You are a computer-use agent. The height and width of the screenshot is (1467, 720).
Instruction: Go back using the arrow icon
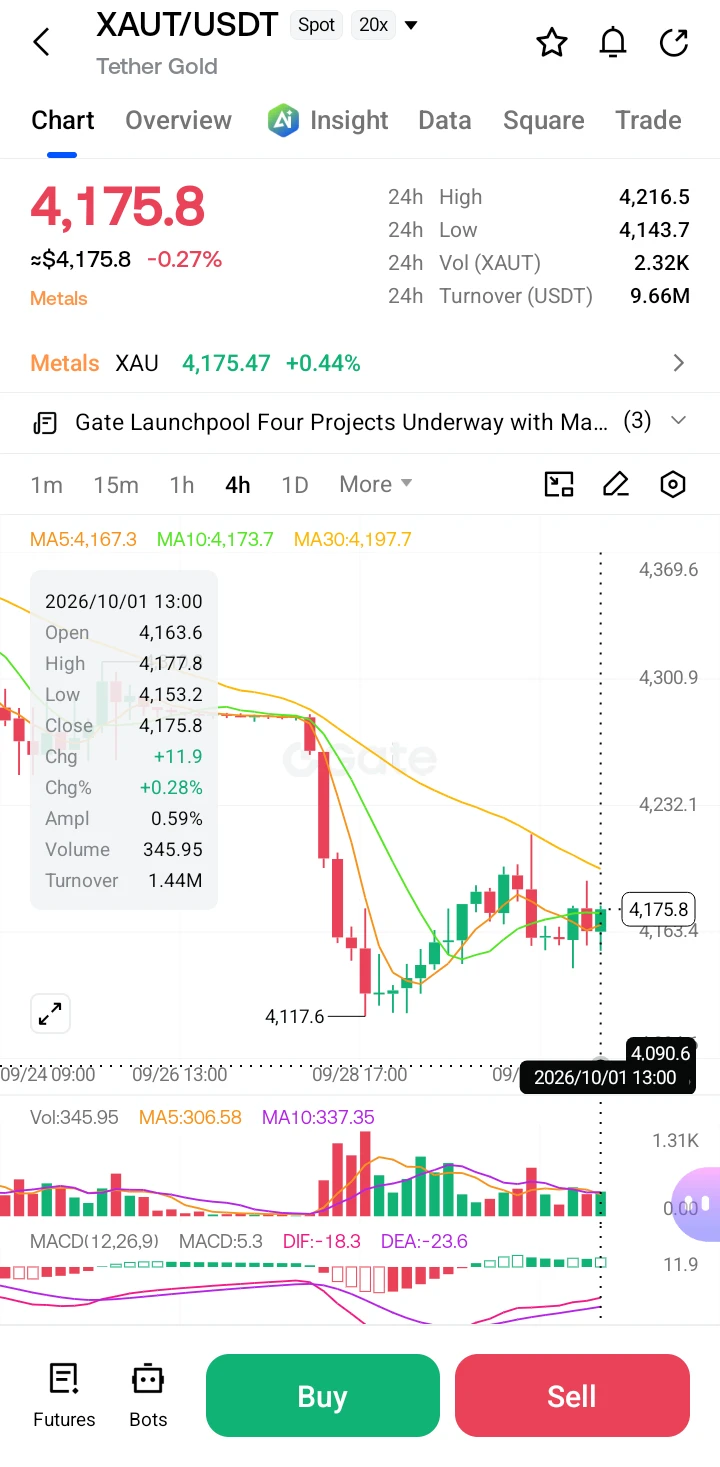click(x=41, y=42)
